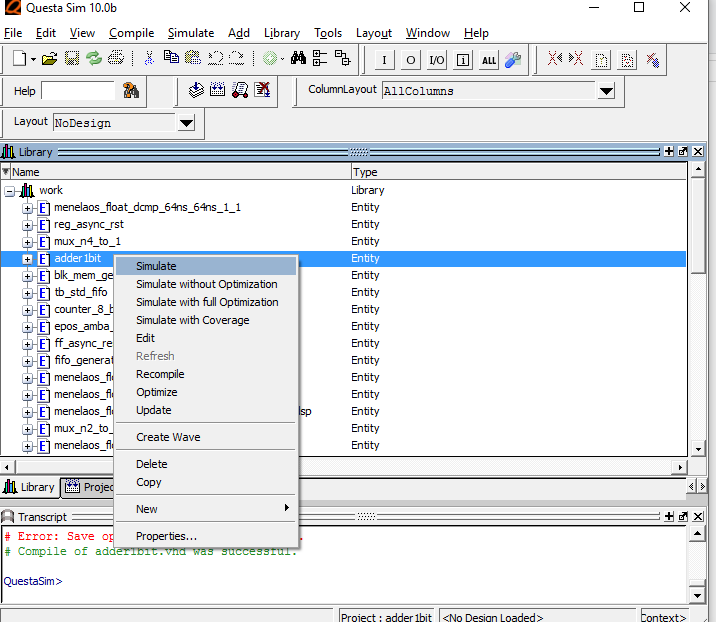Toggle the 'ALL' signals filter button
The height and width of the screenshot is (622, 716).
pyautogui.click(x=489, y=60)
